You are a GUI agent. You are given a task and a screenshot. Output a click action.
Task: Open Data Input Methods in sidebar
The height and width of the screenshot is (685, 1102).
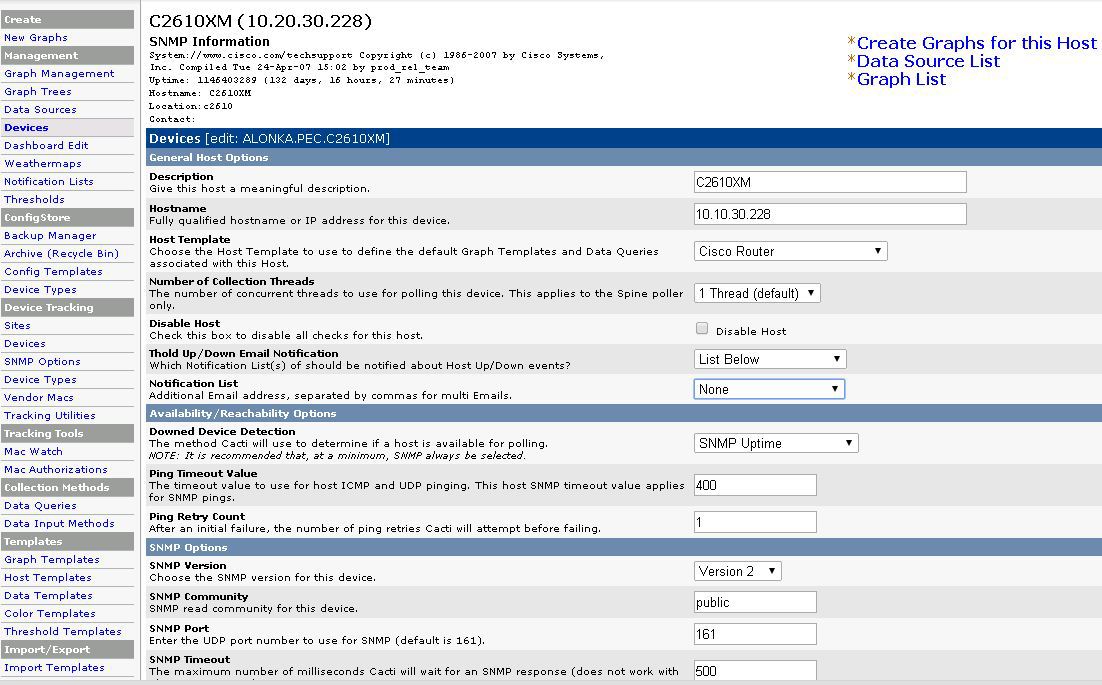pyautogui.click(x=59, y=523)
